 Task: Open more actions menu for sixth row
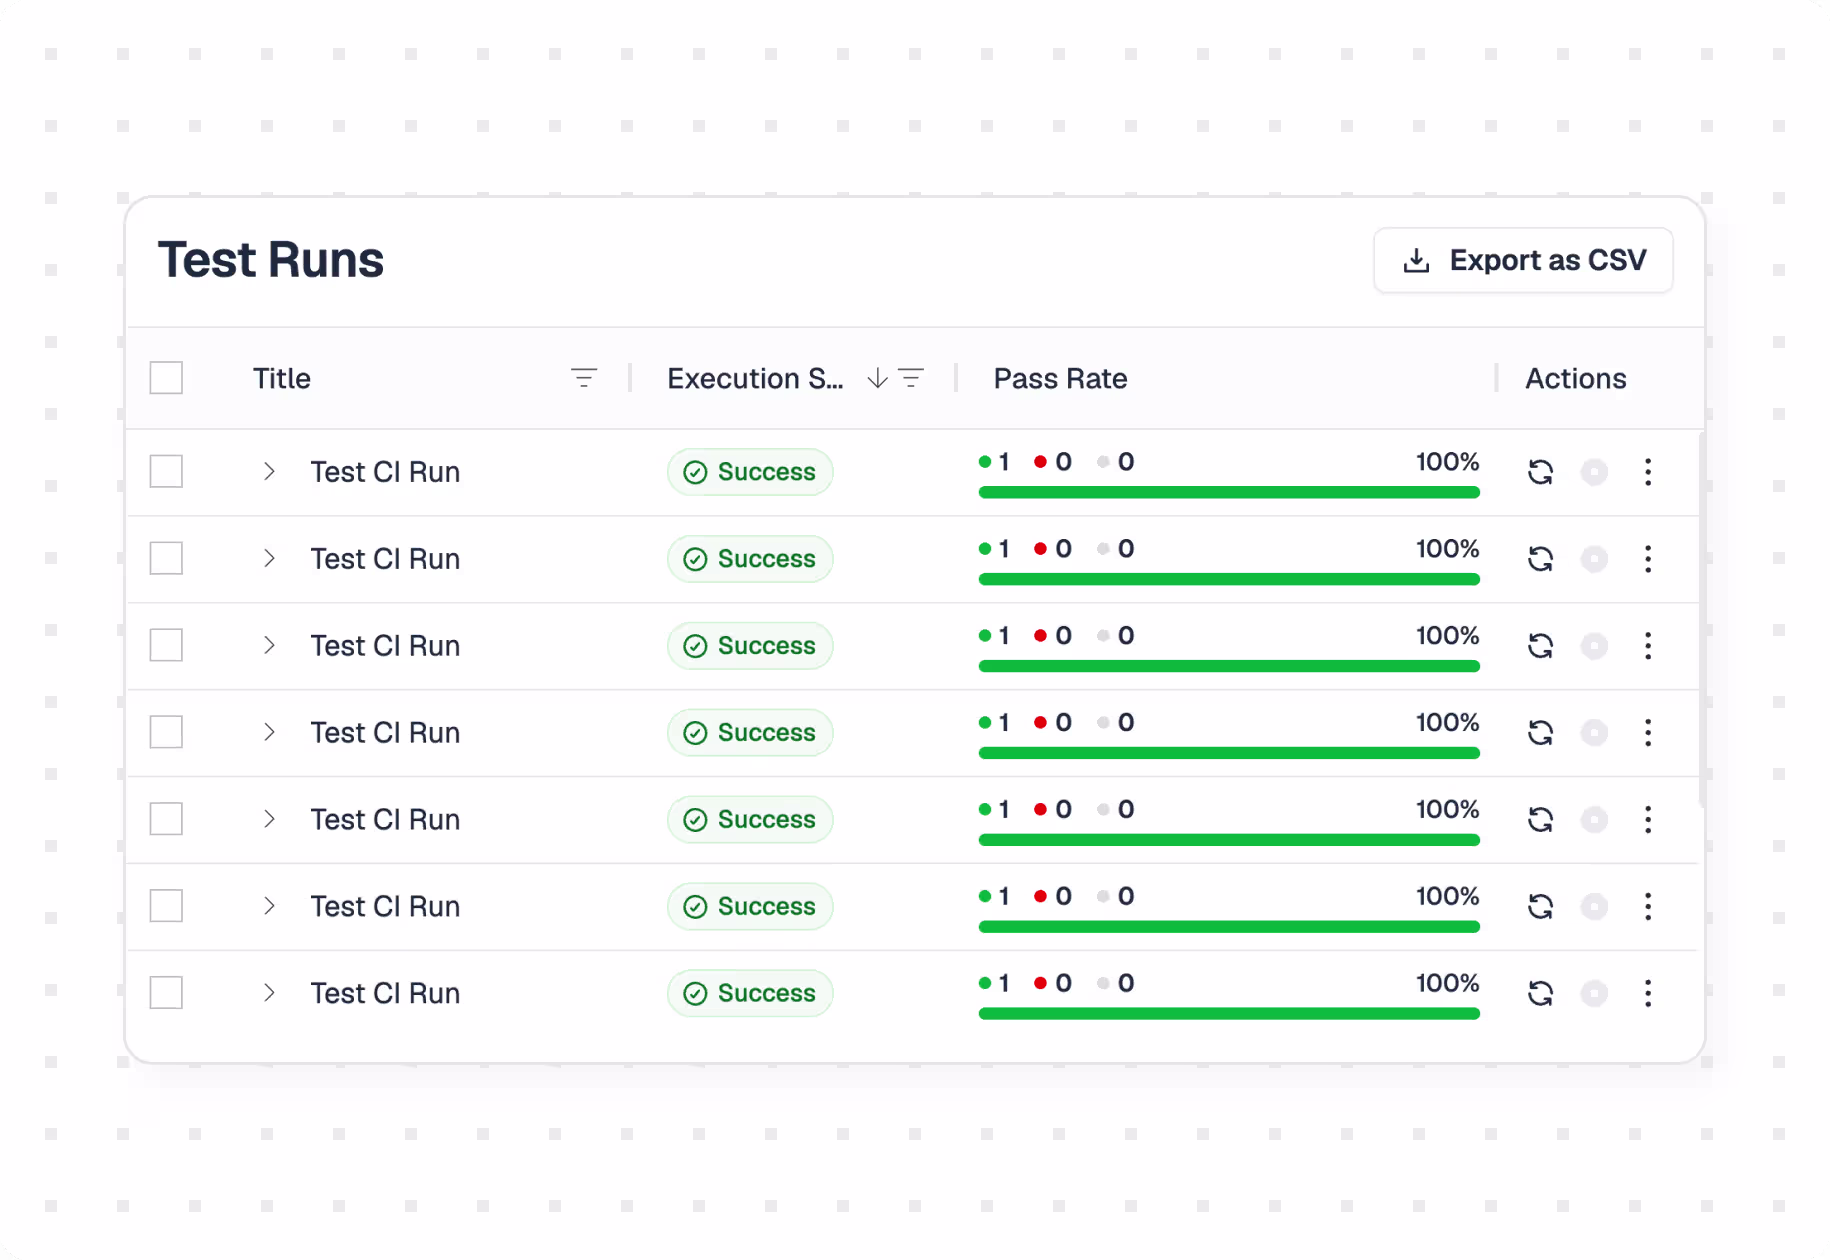click(x=1648, y=906)
